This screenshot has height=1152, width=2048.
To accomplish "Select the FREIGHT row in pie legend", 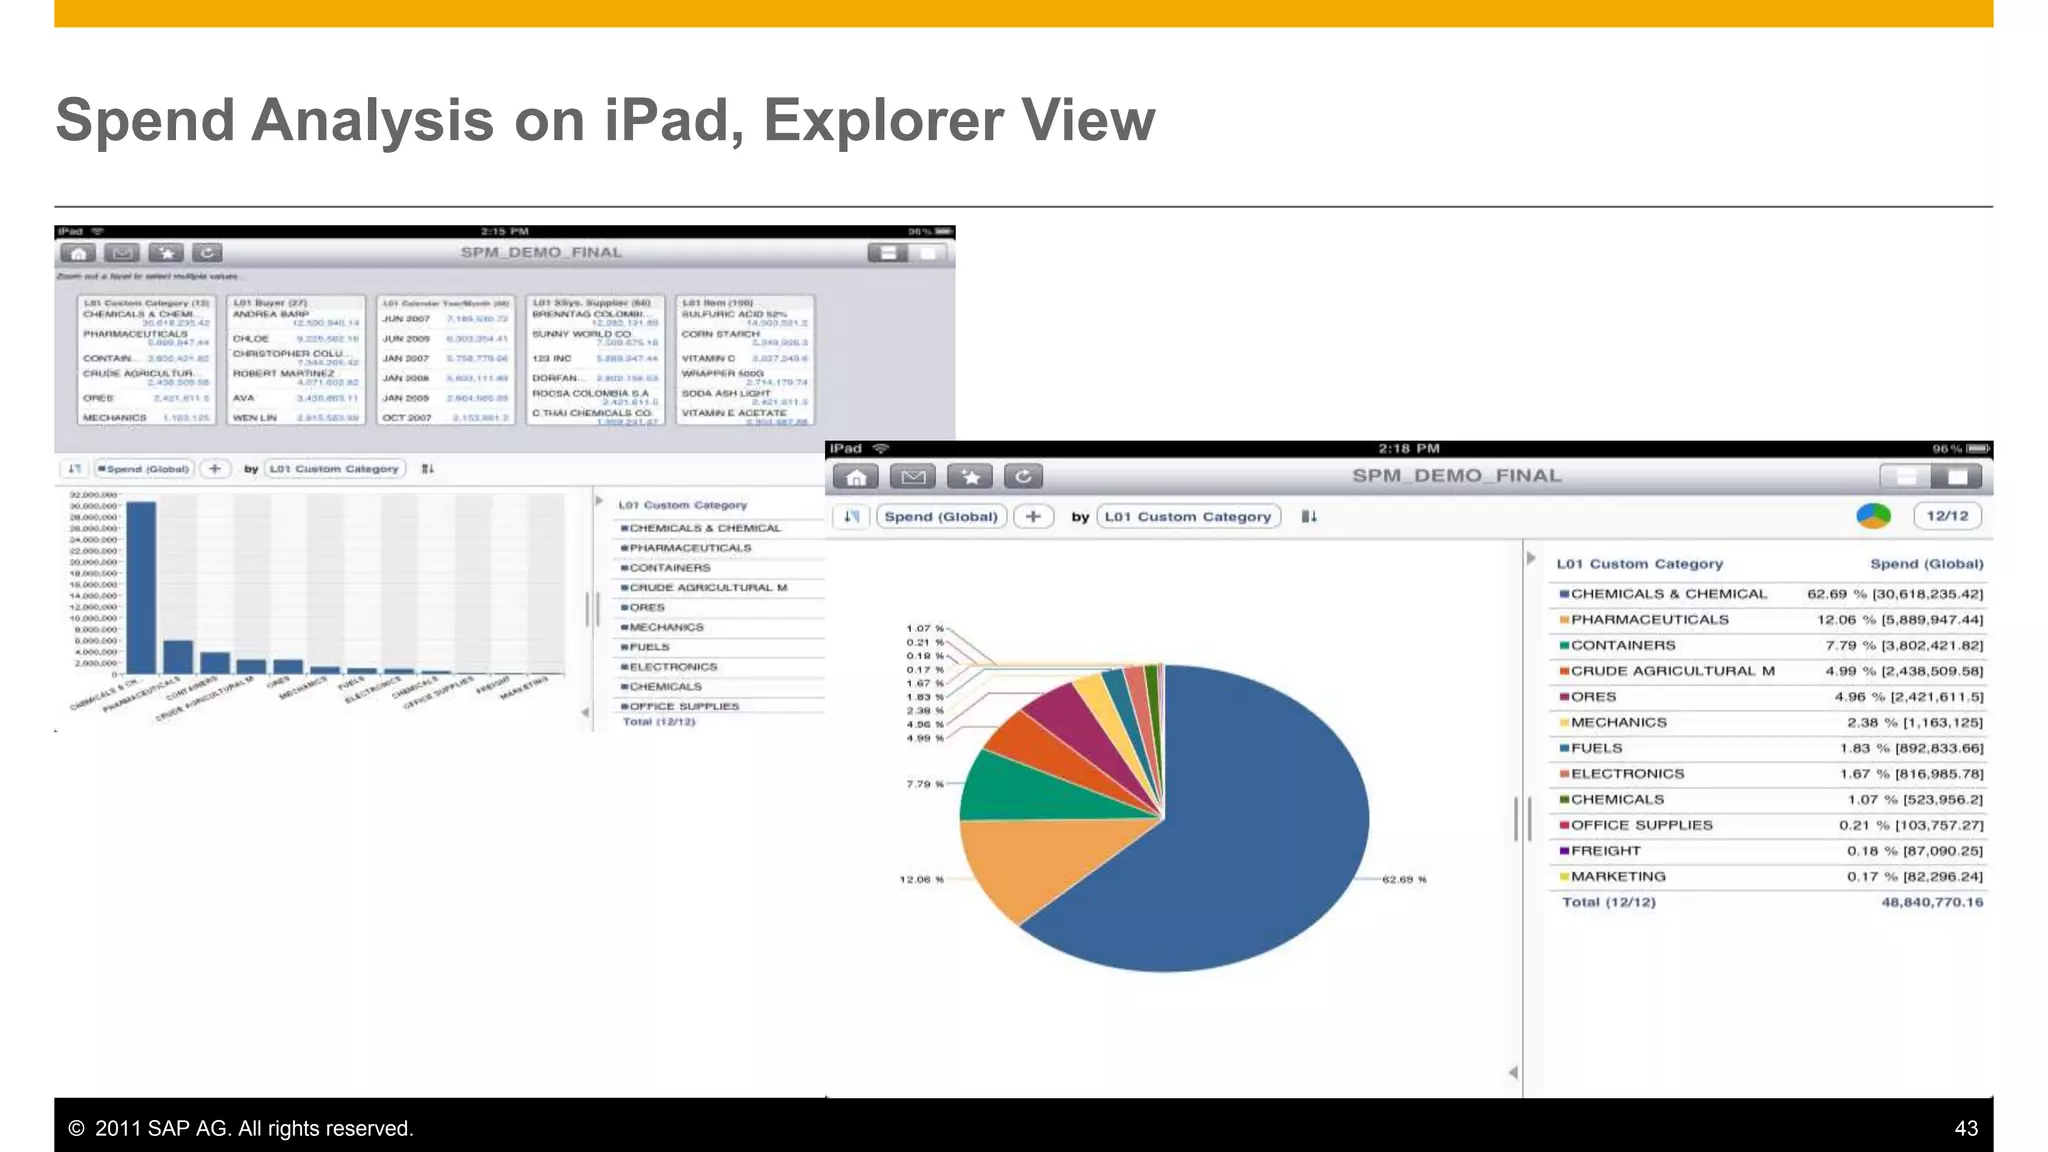I will click(1770, 851).
